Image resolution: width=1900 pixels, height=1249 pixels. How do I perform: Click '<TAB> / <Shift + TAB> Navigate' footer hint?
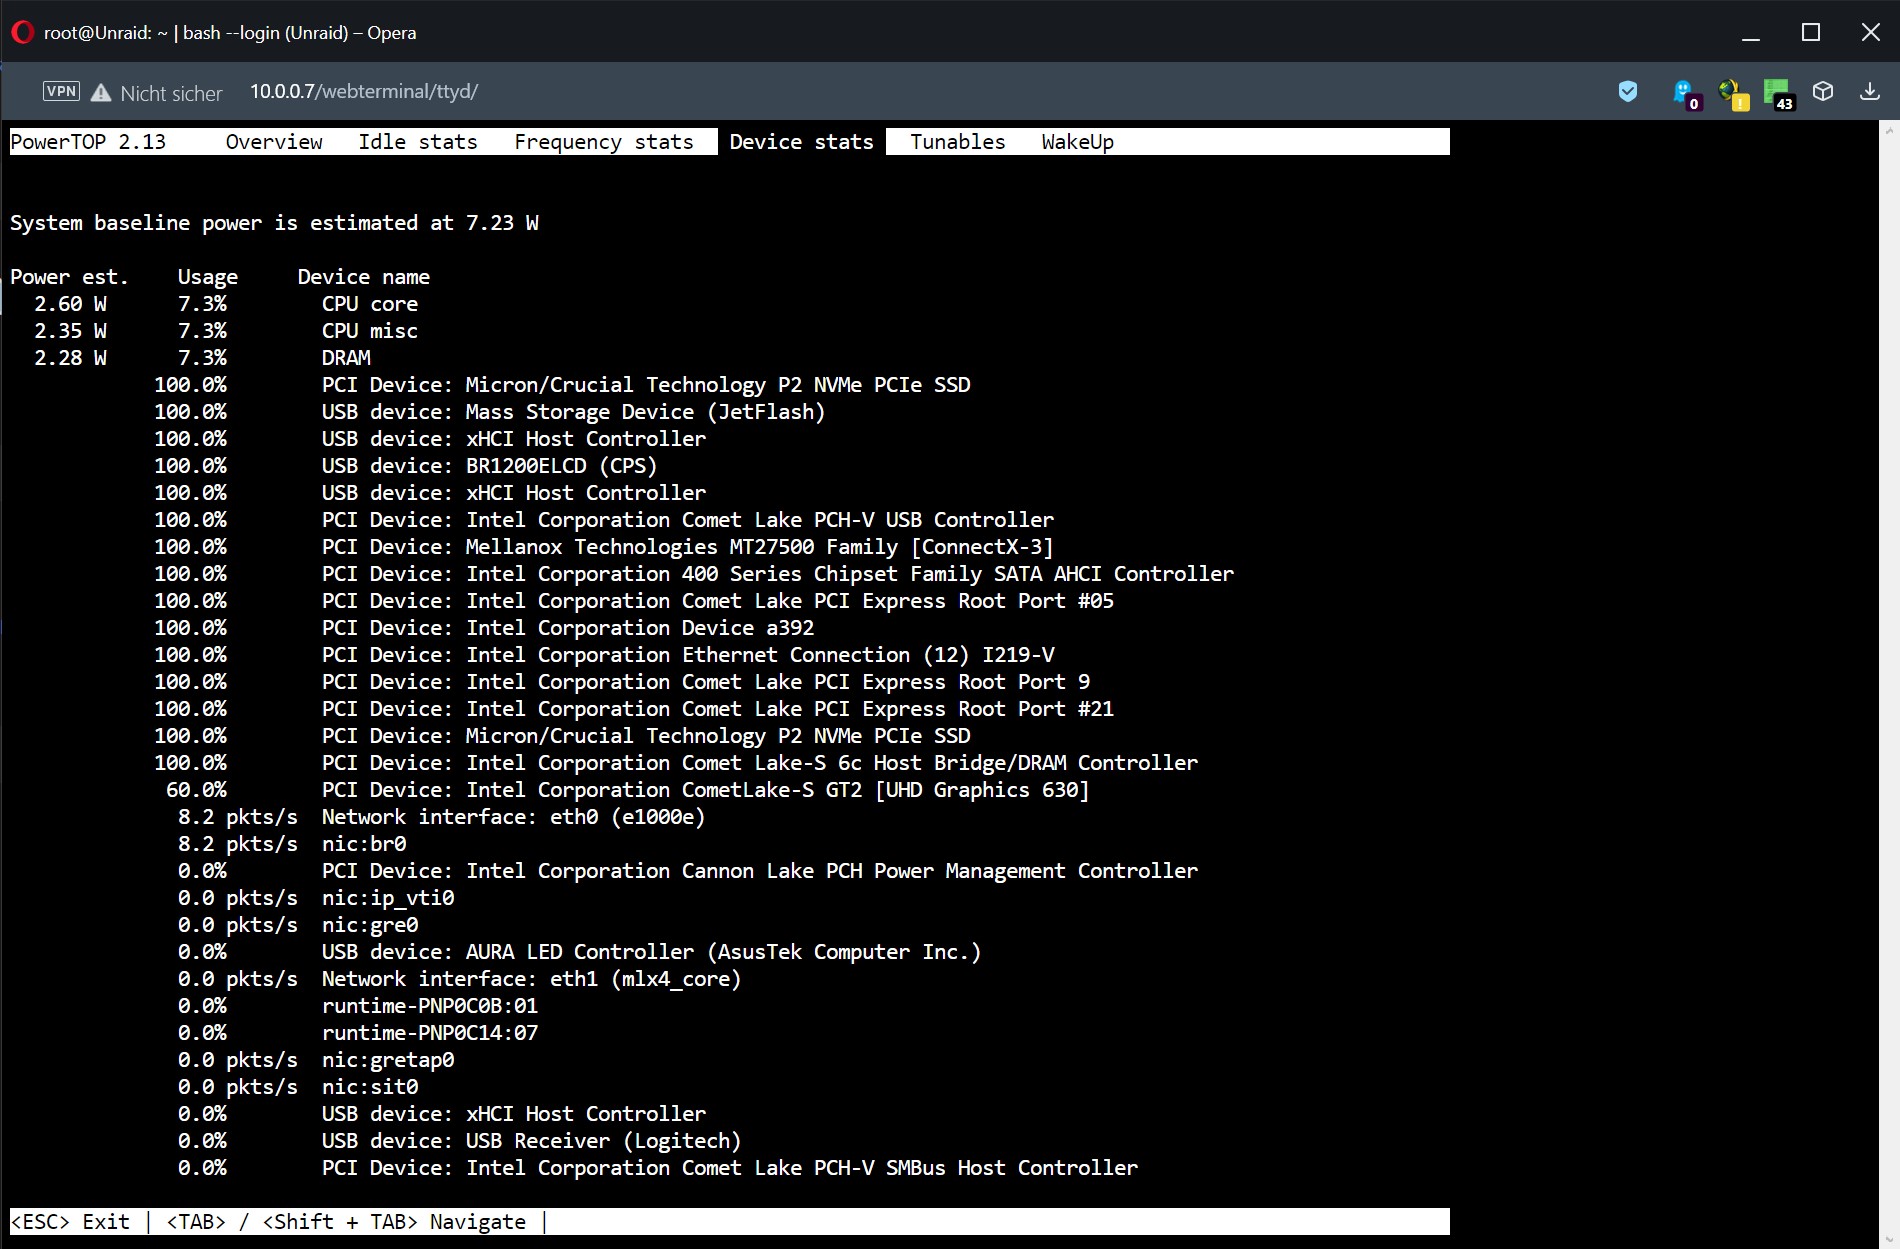(x=346, y=1222)
